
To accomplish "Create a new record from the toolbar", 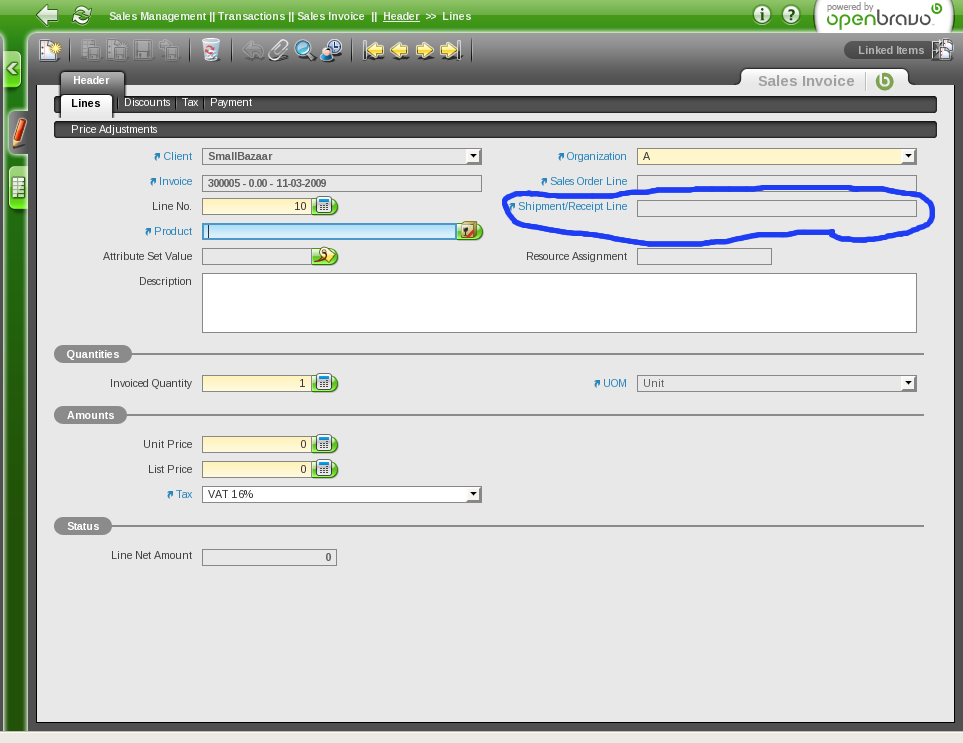I will point(50,50).
